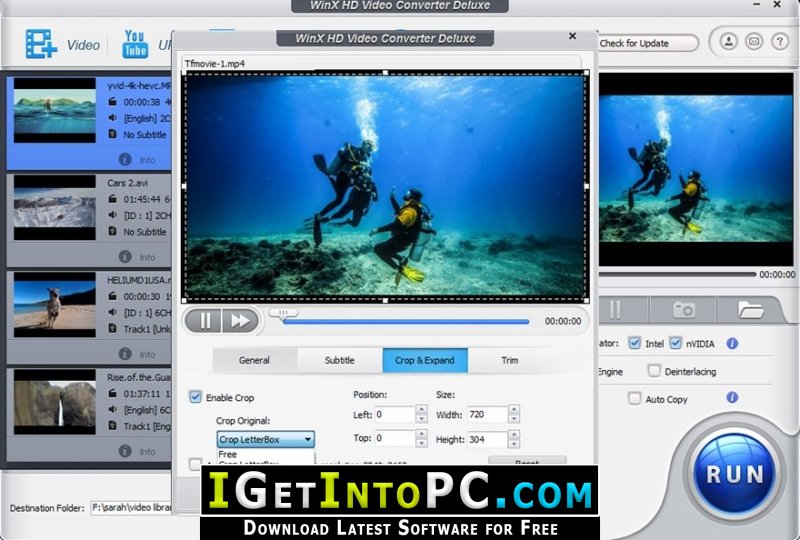Click the add Video icon
The height and width of the screenshot is (540, 800).
coord(42,44)
